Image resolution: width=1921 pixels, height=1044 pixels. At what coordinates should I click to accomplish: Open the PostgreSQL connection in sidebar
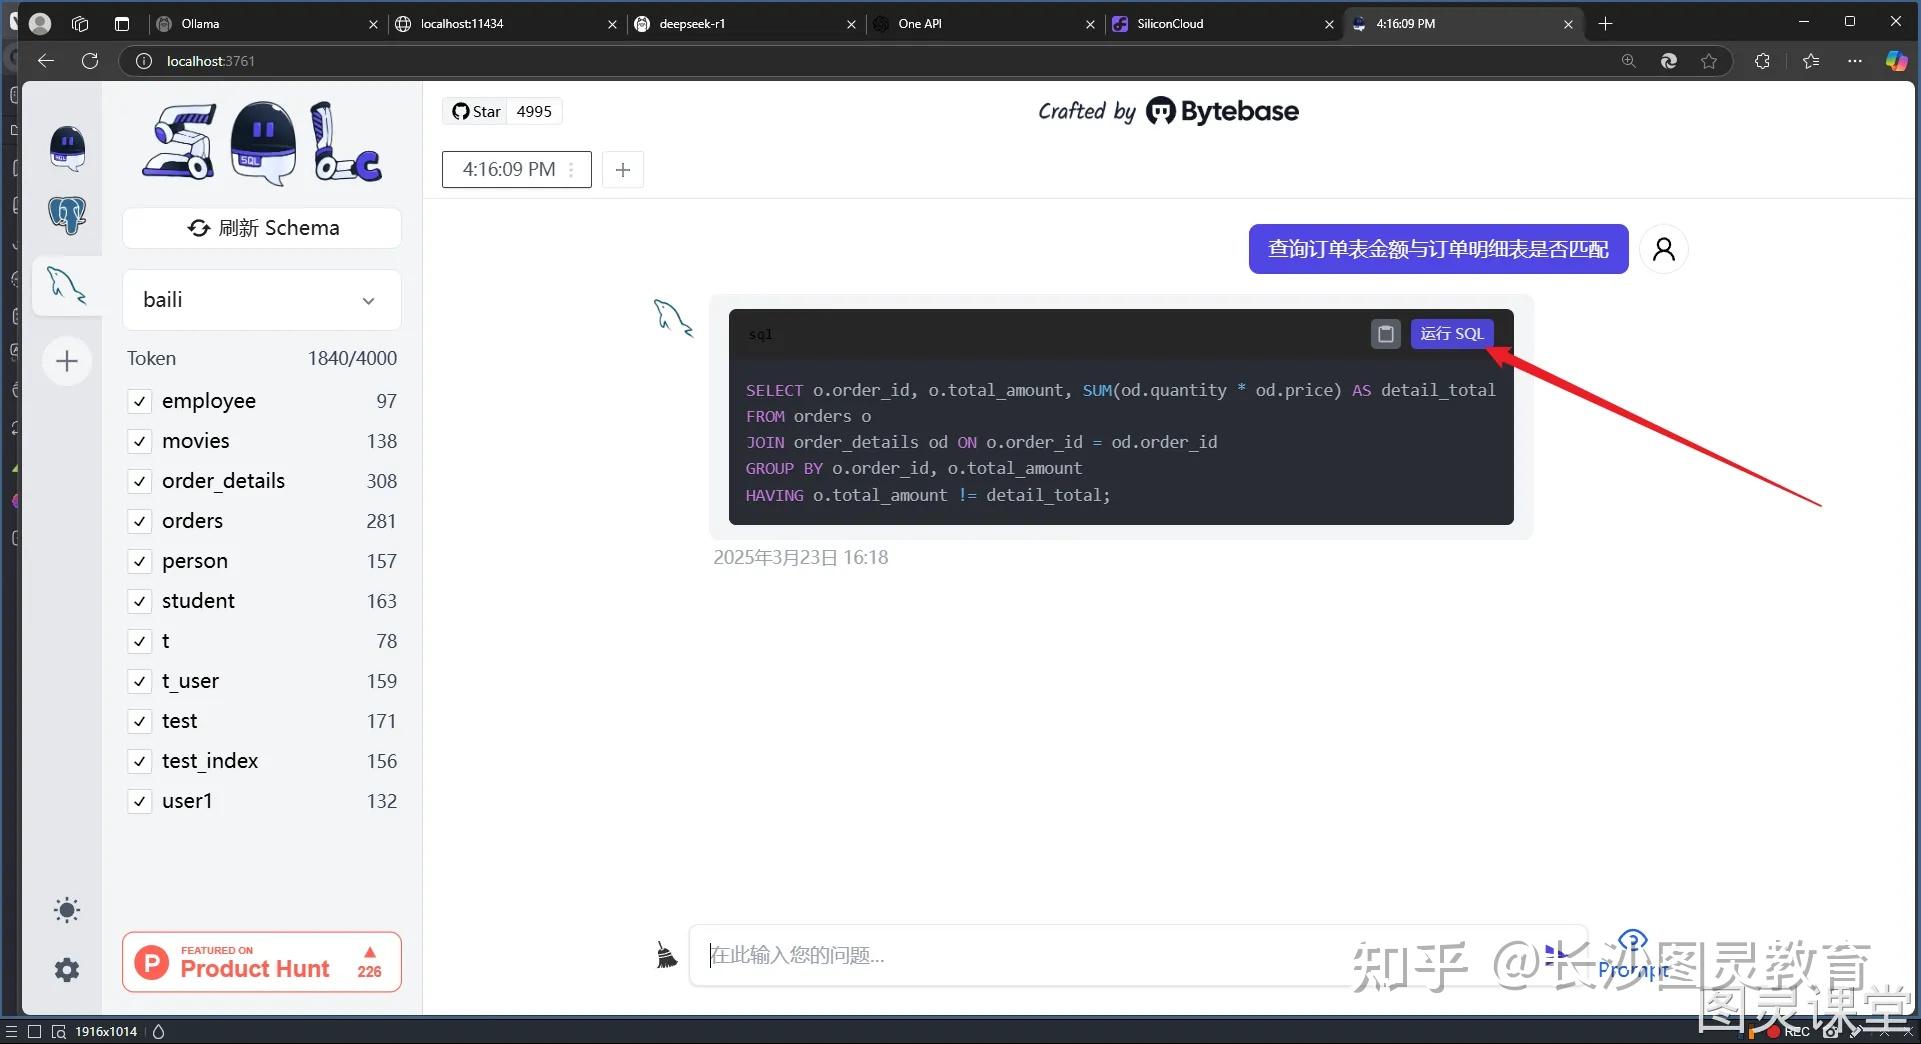point(66,215)
